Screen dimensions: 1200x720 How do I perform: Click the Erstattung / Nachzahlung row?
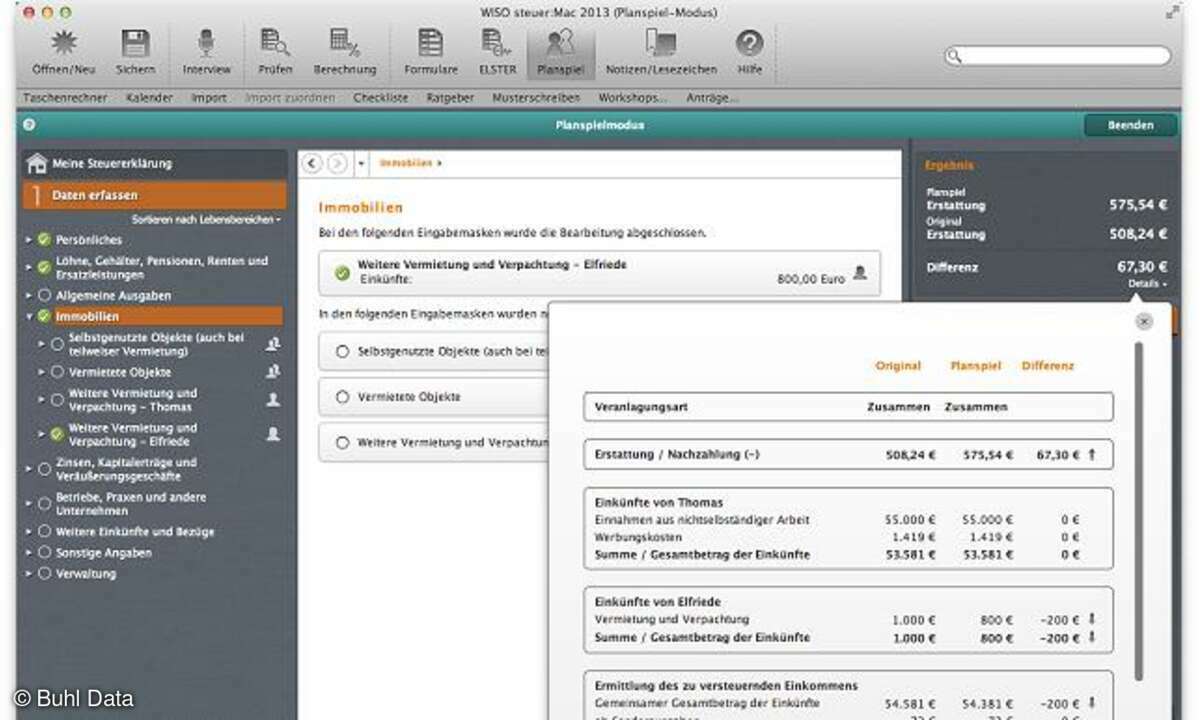click(x=848, y=454)
